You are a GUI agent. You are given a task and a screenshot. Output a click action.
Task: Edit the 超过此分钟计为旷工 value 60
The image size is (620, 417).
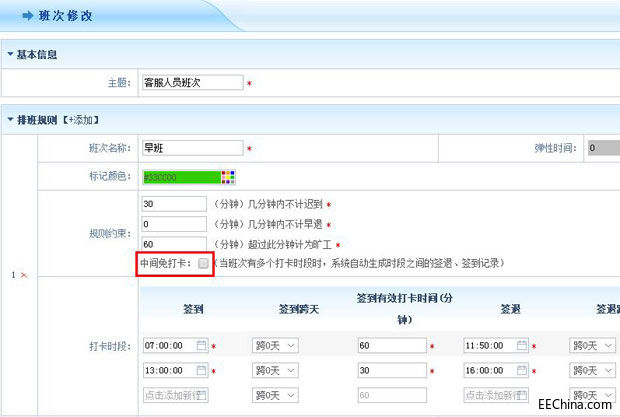click(174, 244)
